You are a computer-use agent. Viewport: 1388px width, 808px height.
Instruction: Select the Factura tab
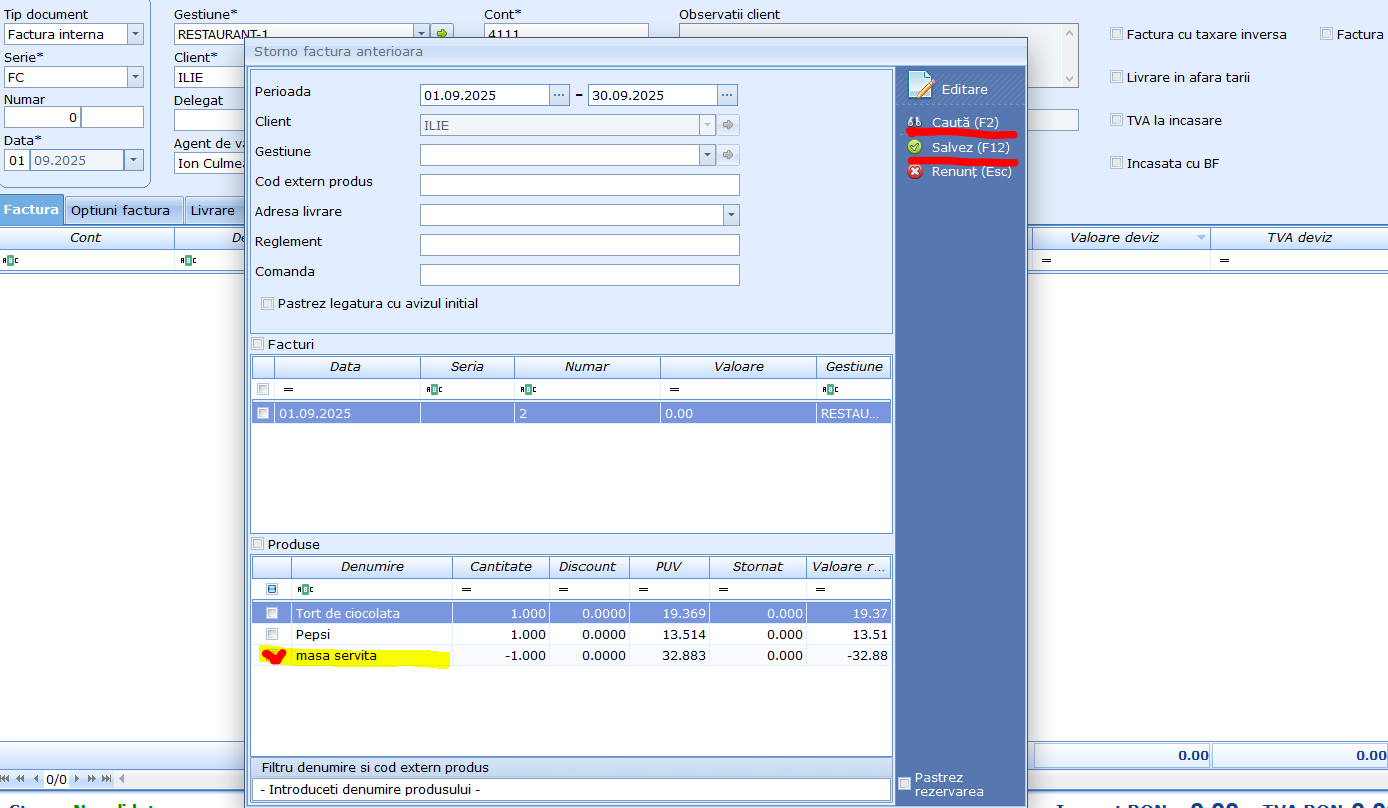pyautogui.click(x=31, y=210)
